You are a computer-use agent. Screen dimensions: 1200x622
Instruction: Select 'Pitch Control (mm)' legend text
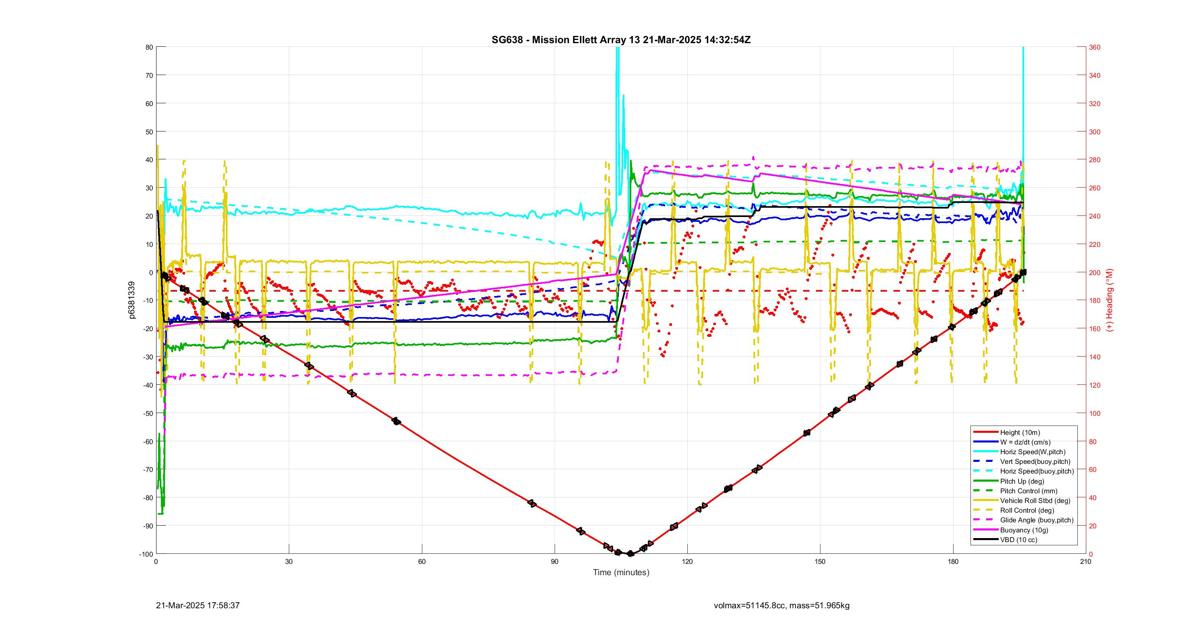[x=1030, y=490]
